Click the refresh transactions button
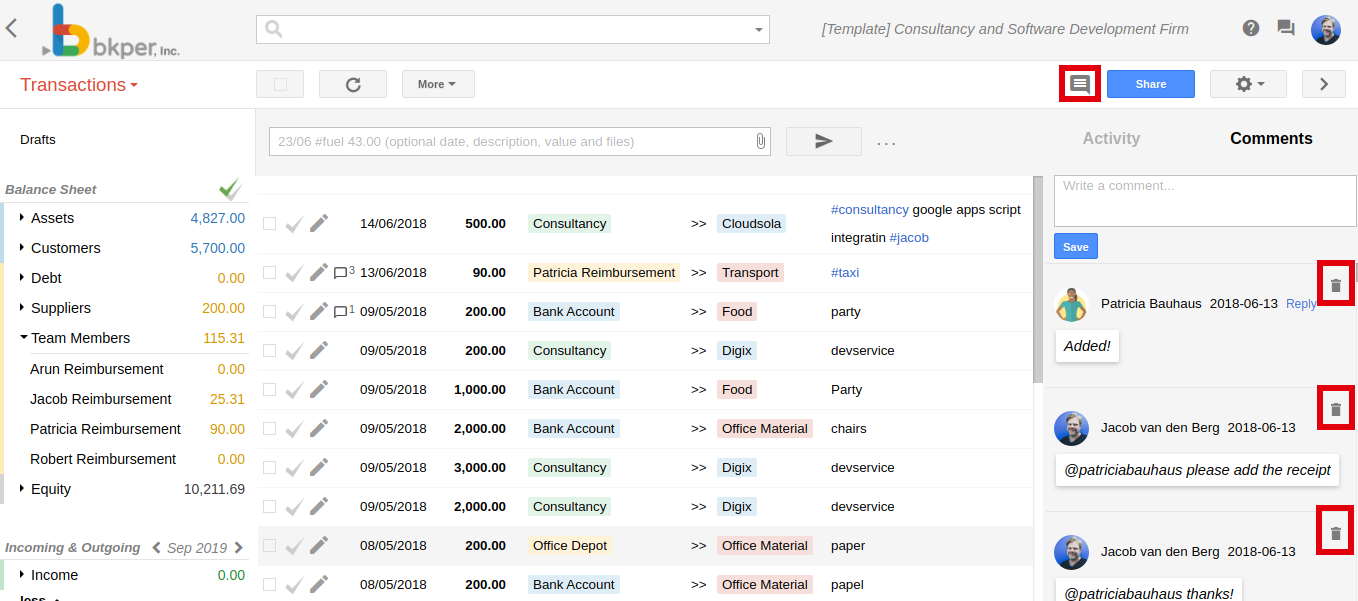Screen dimensions: 1358x601 click(352, 85)
